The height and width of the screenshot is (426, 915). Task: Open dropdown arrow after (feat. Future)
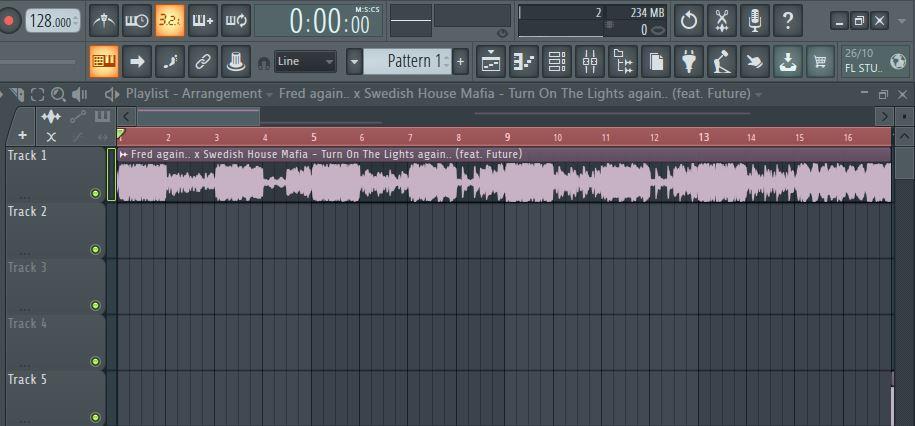tap(758, 94)
